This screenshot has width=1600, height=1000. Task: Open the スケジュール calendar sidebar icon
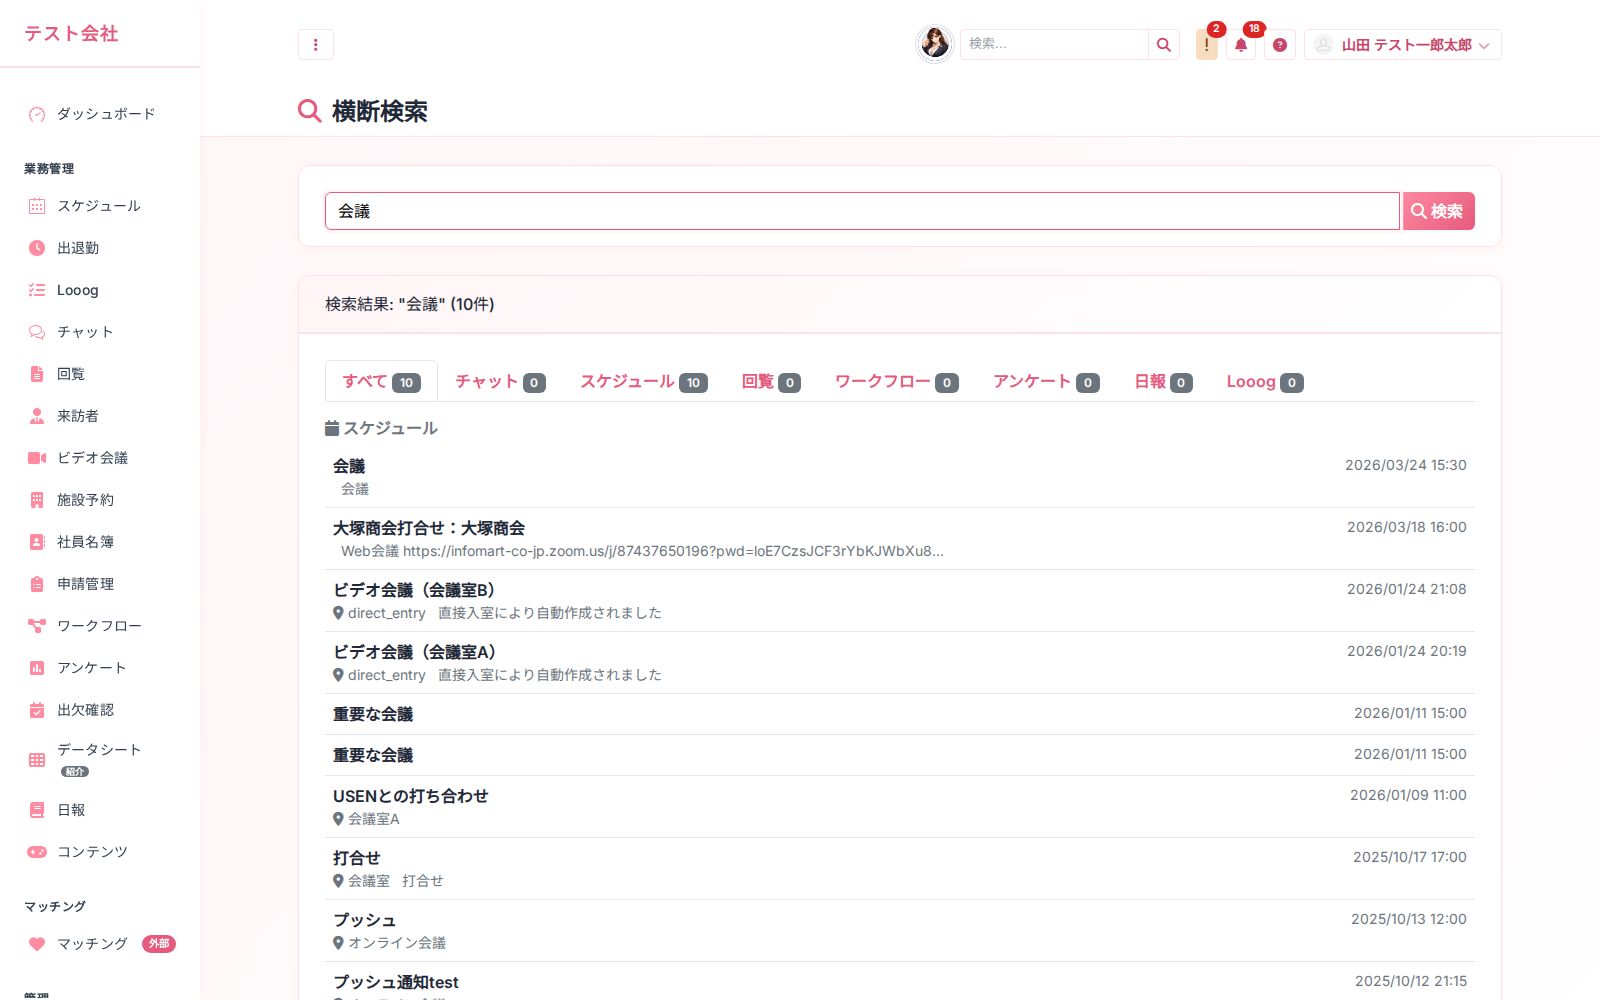click(37, 206)
